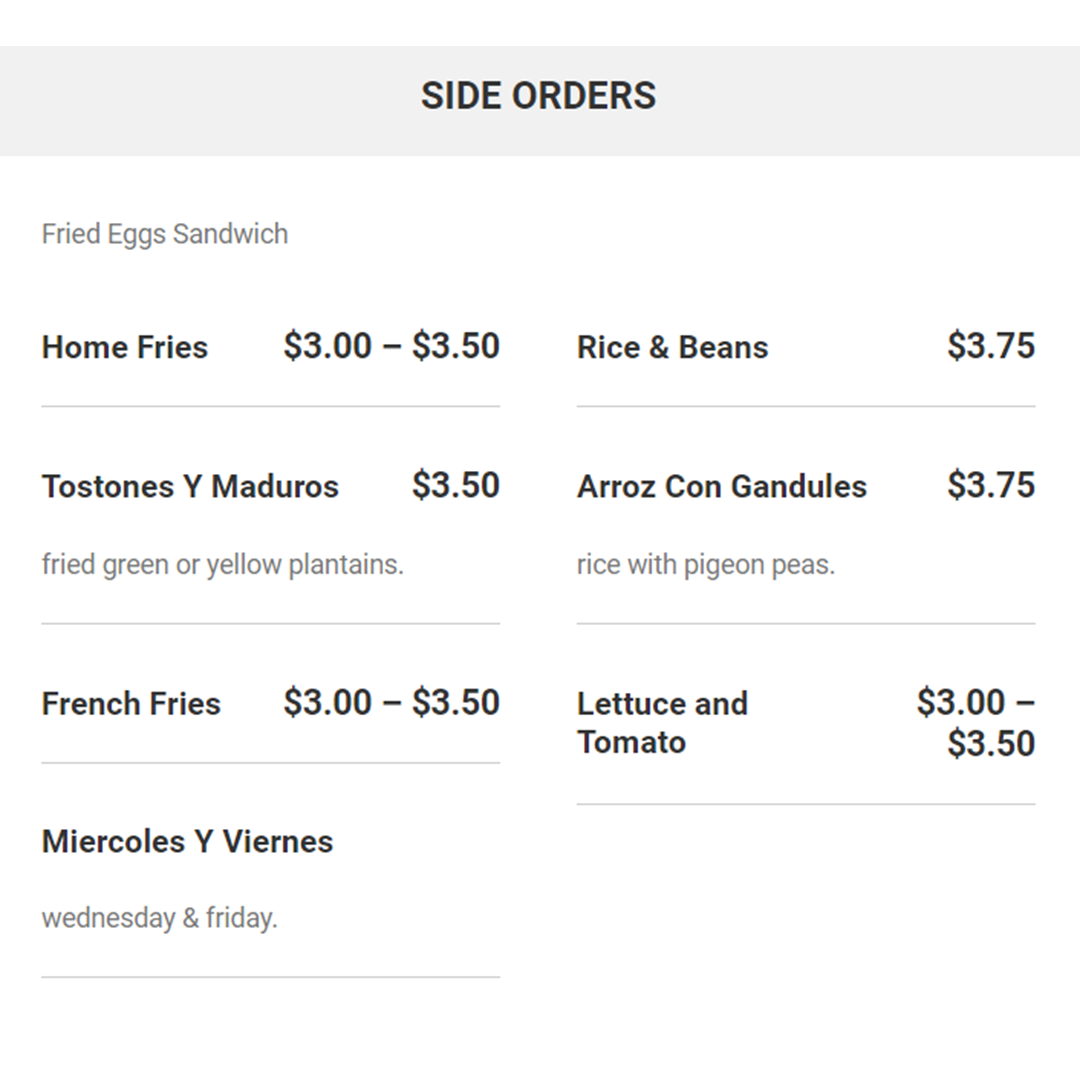Open the Arroz Con Gandules item
Screen dimensions: 1080x1080
722,486
